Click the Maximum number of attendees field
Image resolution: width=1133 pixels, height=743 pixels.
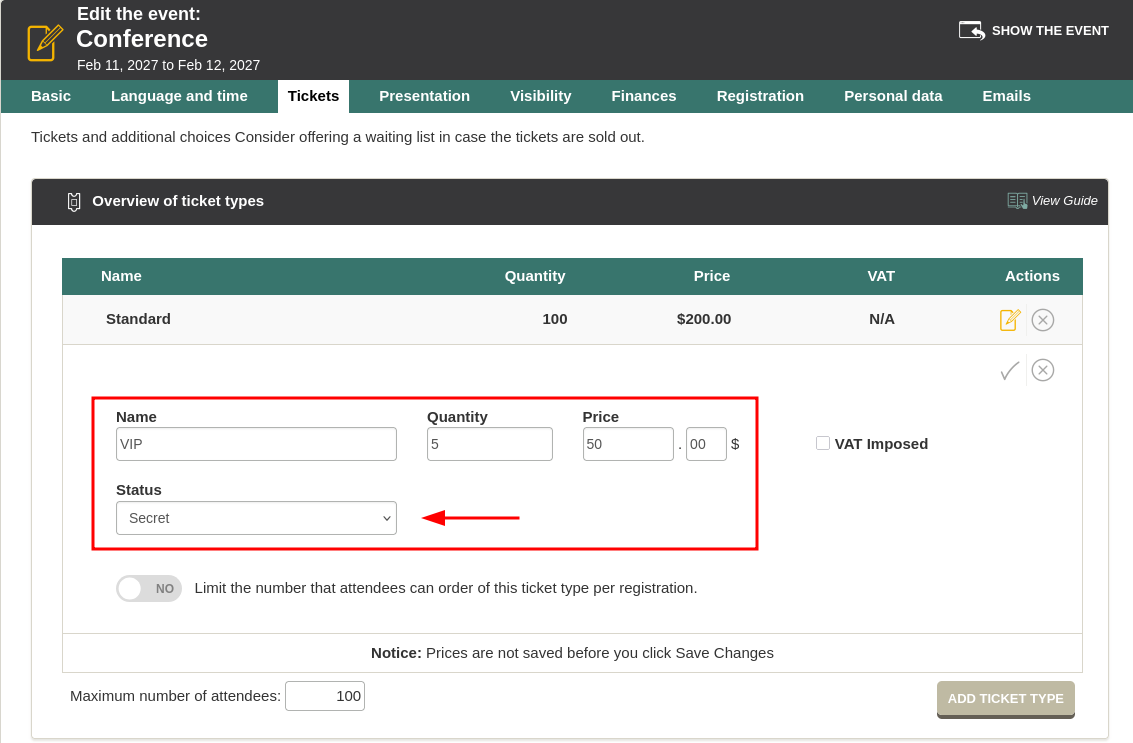(325, 696)
